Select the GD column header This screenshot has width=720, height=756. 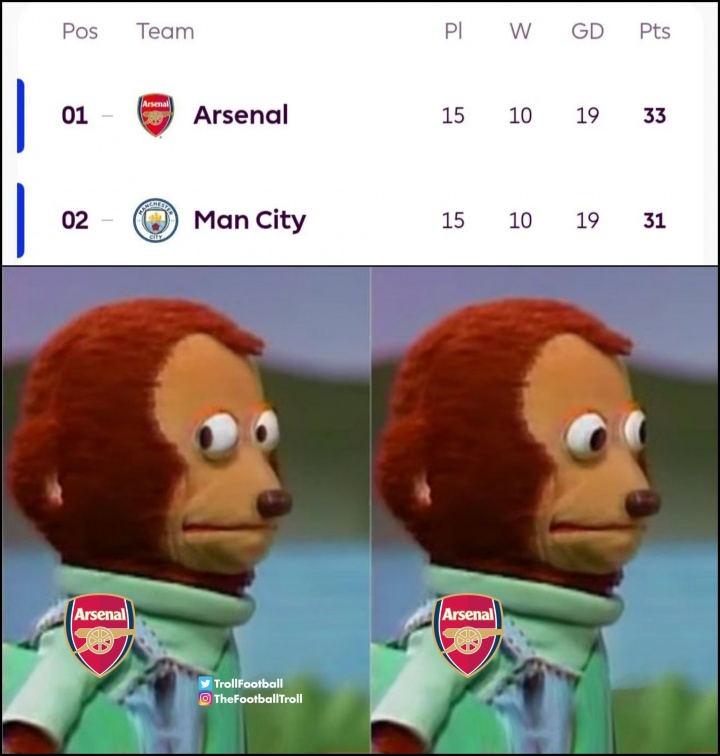point(587,31)
